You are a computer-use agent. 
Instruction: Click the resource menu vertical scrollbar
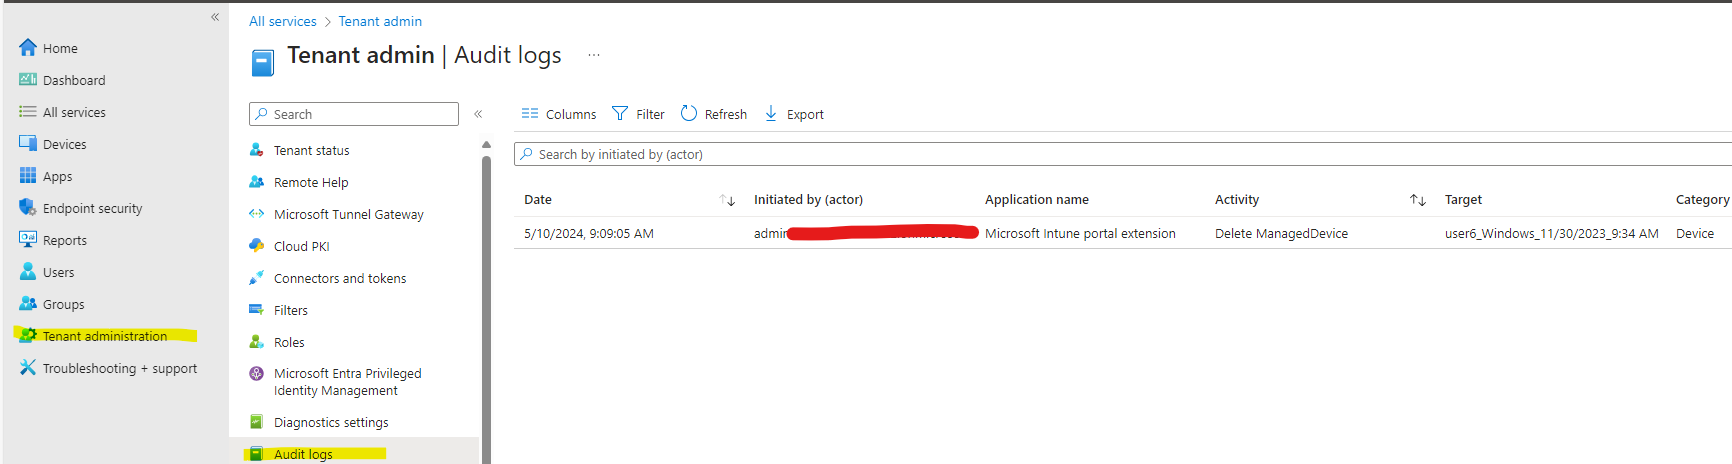(486, 310)
